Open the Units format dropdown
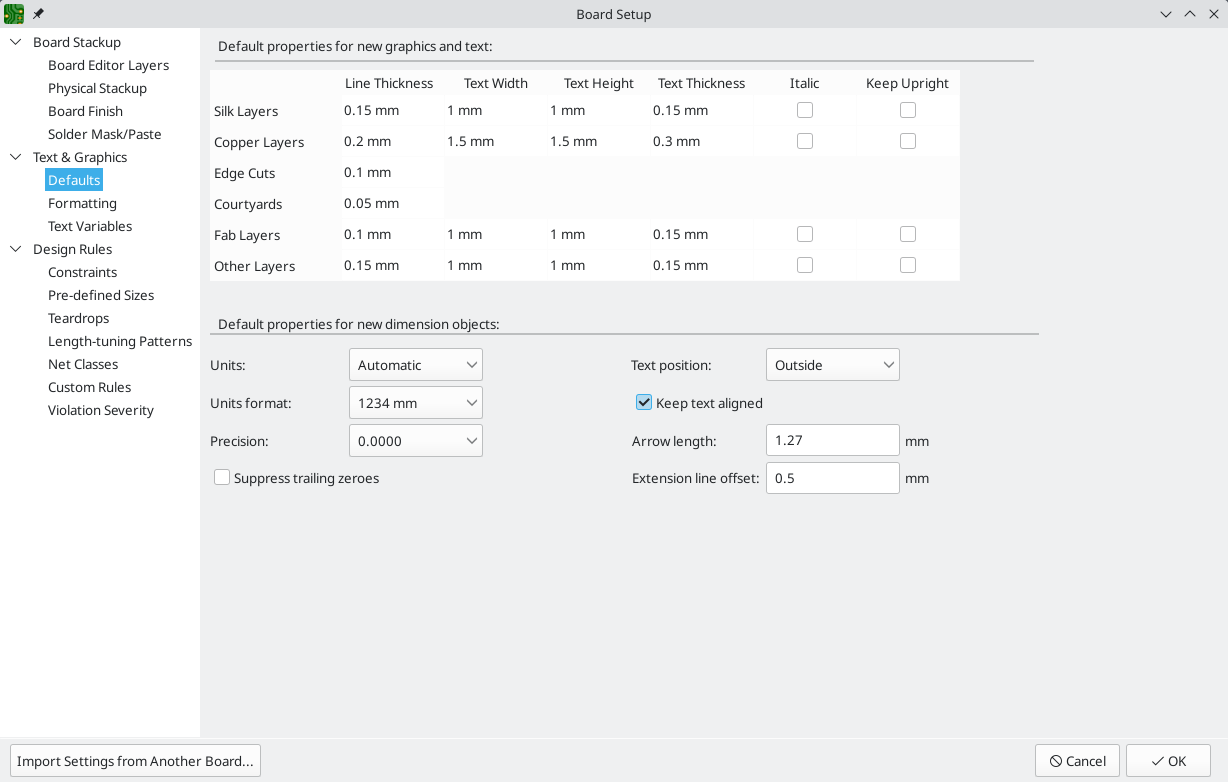The height and width of the screenshot is (782, 1228). click(416, 403)
